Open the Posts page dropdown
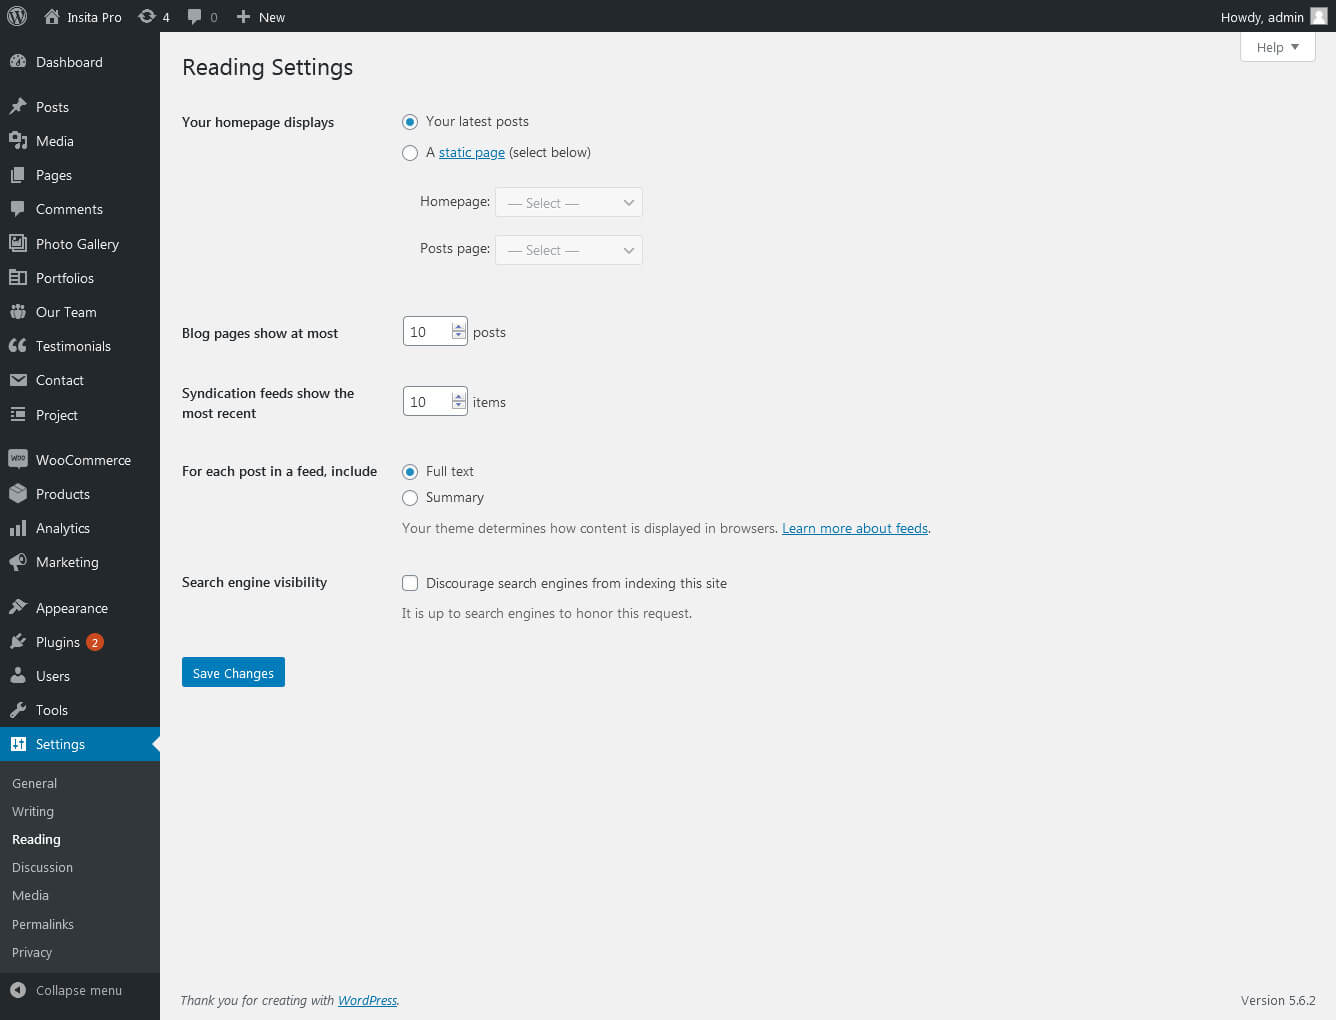This screenshot has width=1336, height=1020. pos(568,250)
